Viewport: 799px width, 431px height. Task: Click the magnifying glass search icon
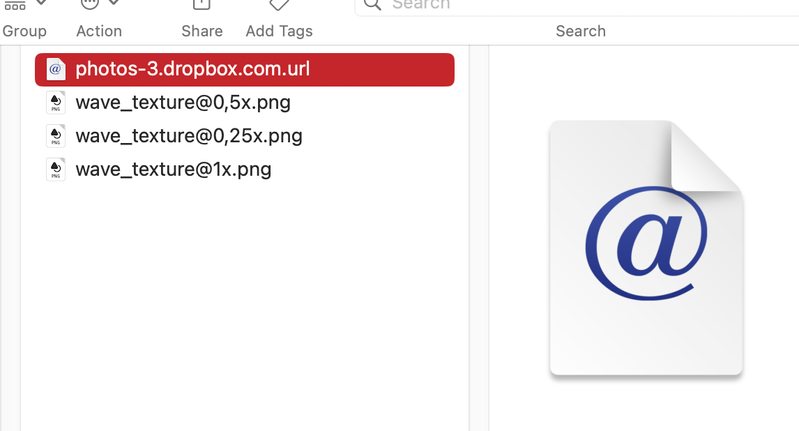(x=372, y=5)
